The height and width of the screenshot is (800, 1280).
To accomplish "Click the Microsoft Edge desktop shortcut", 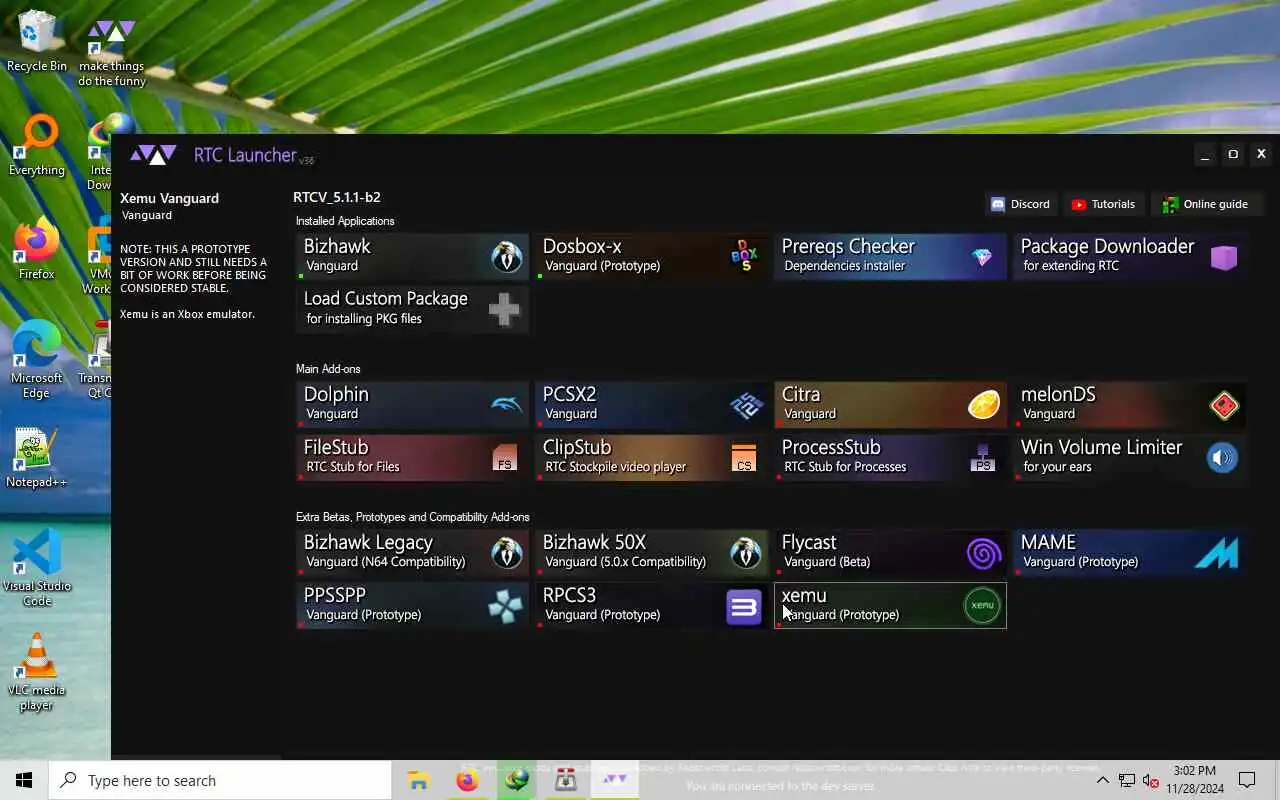I will (36, 360).
